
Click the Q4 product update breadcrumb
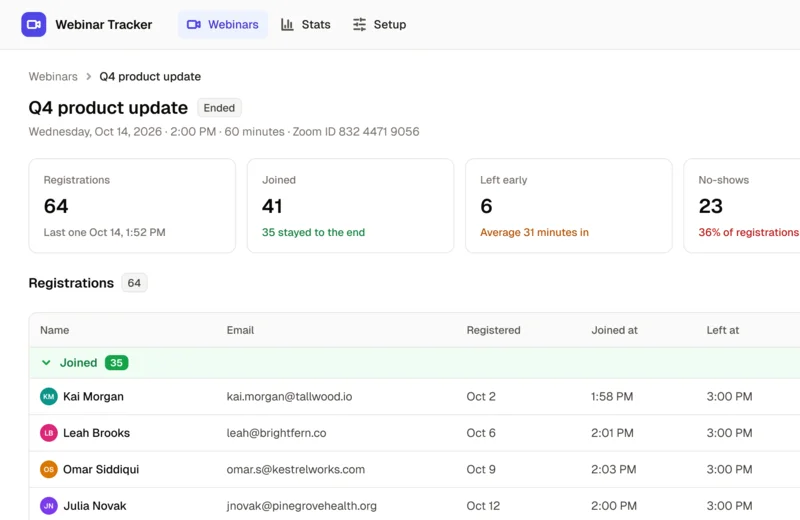point(150,77)
